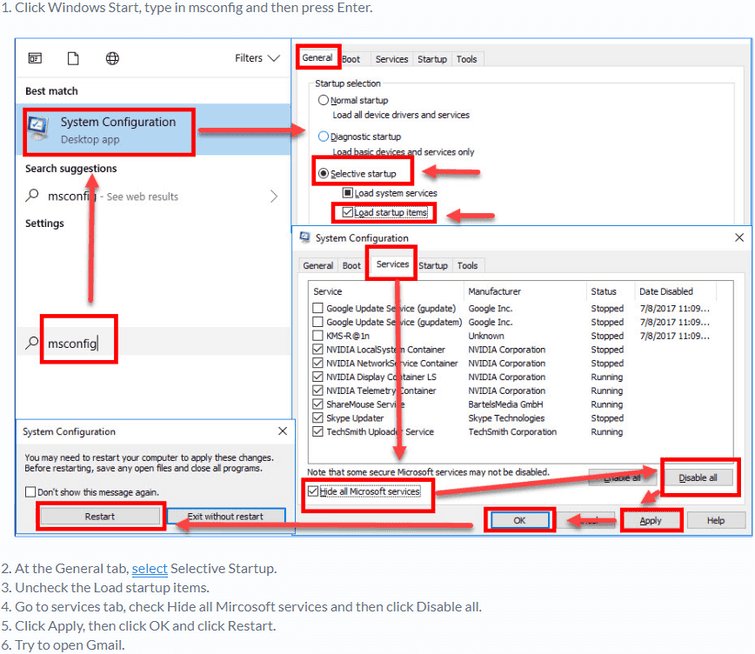The width and height of the screenshot is (755, 654).
Task: Check the KMS-R@1n service checkbox
Action: 318,336
